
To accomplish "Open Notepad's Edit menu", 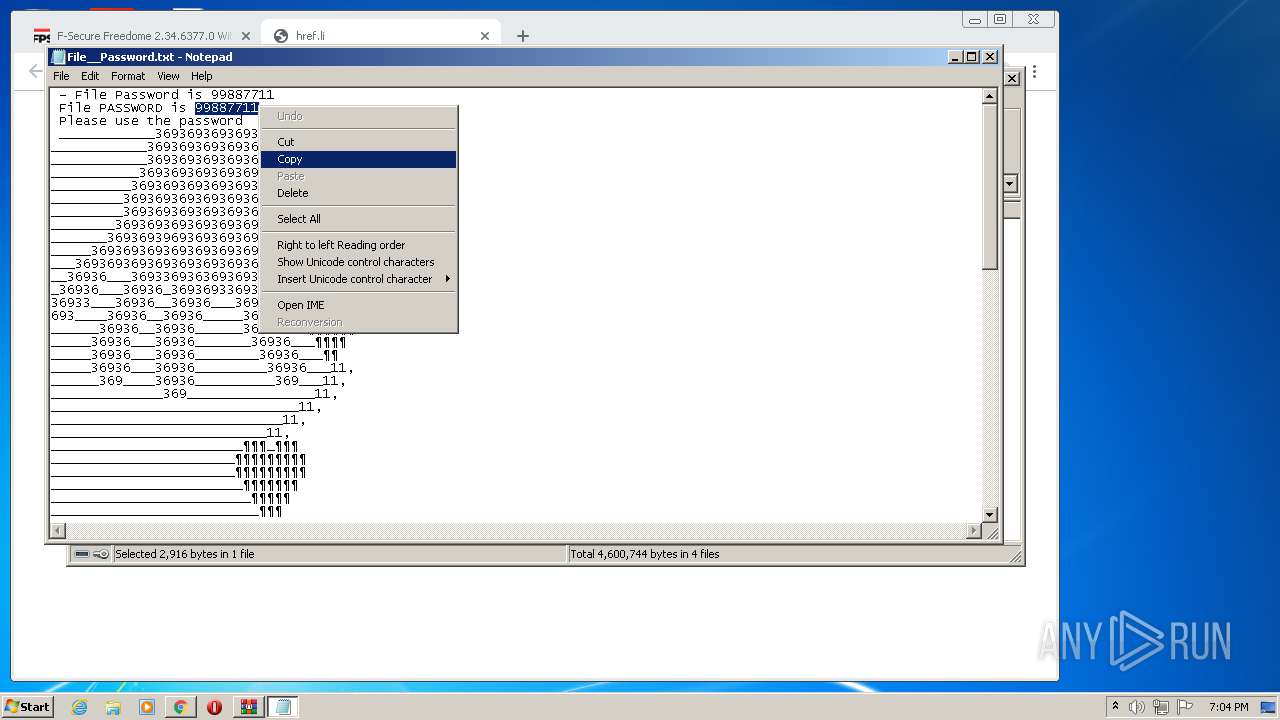I will point(90,76).
